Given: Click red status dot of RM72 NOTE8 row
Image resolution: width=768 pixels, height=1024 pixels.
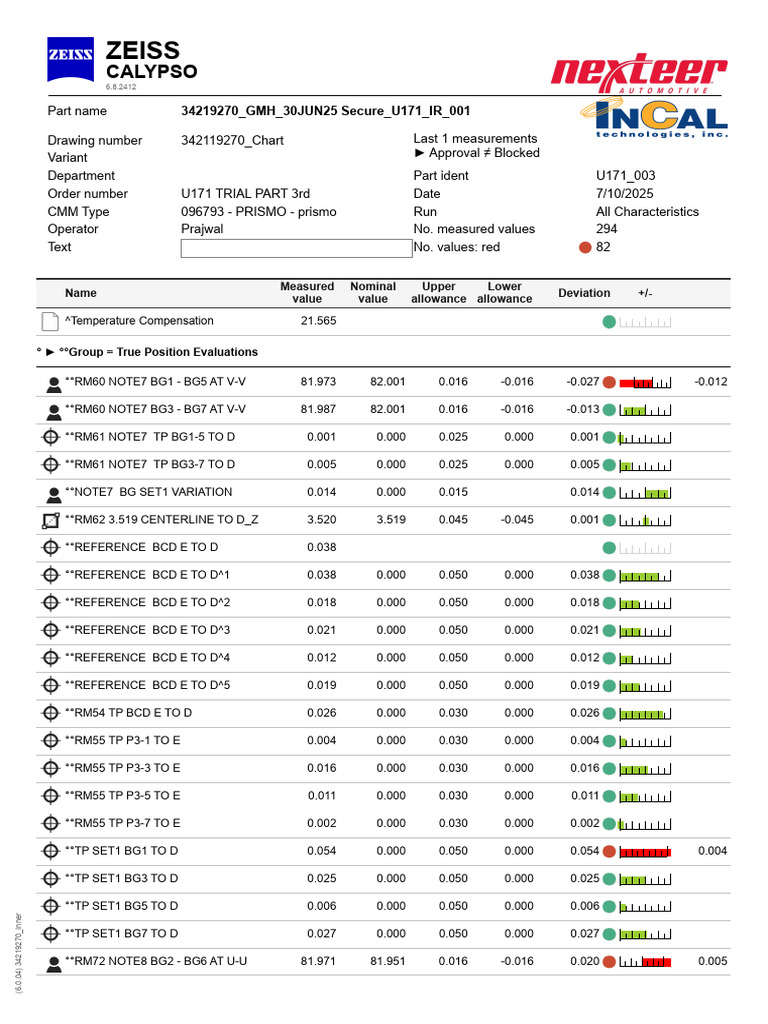Looking at the screenshot, I should (609, 961).
